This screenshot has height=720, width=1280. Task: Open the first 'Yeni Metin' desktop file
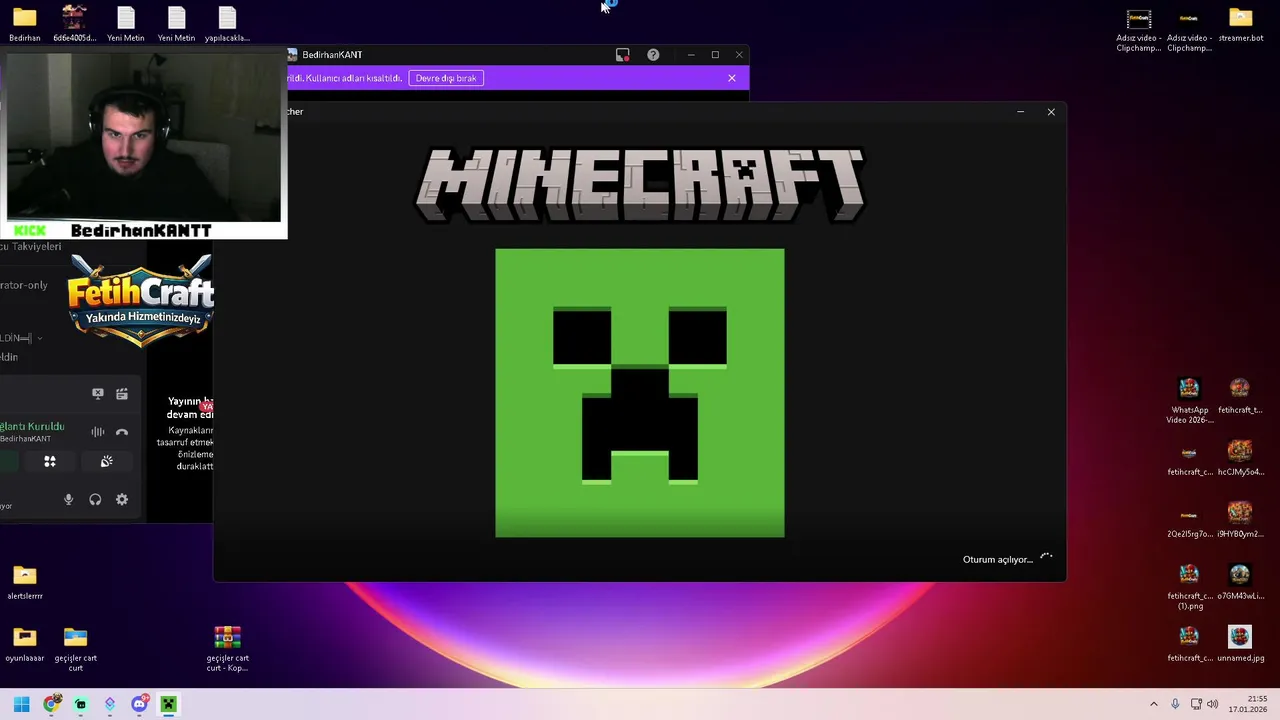[125, 24]
